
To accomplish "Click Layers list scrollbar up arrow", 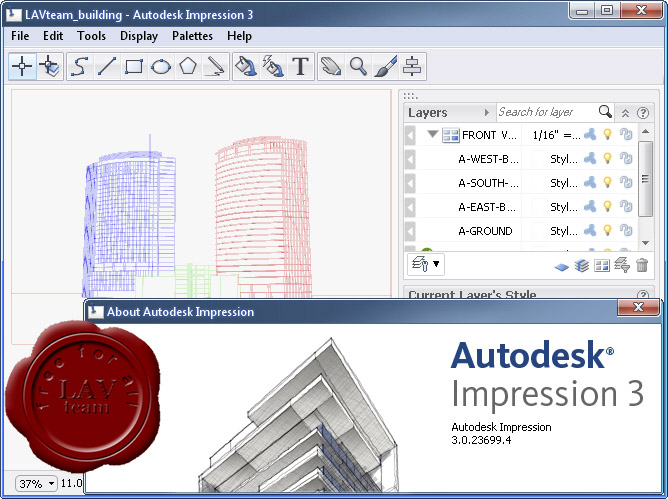I will point(645,131).
